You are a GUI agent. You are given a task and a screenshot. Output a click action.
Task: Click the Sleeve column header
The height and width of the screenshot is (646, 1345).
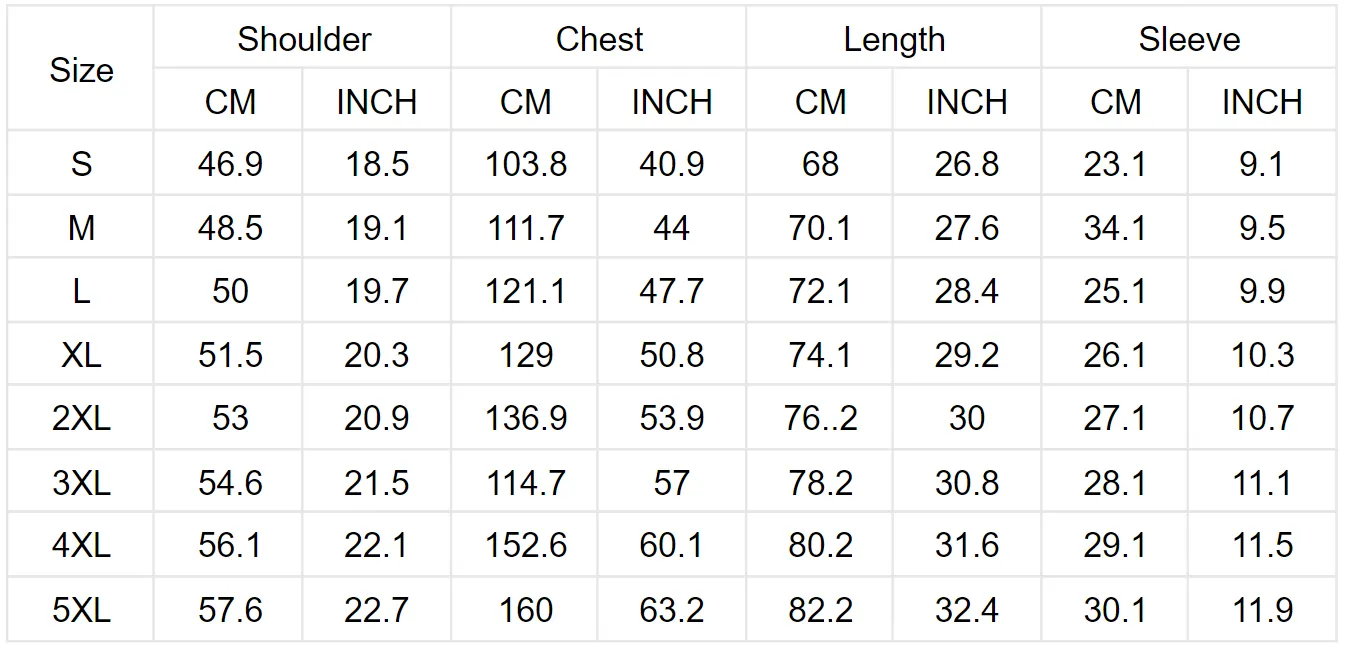[x=1189, y=39]
